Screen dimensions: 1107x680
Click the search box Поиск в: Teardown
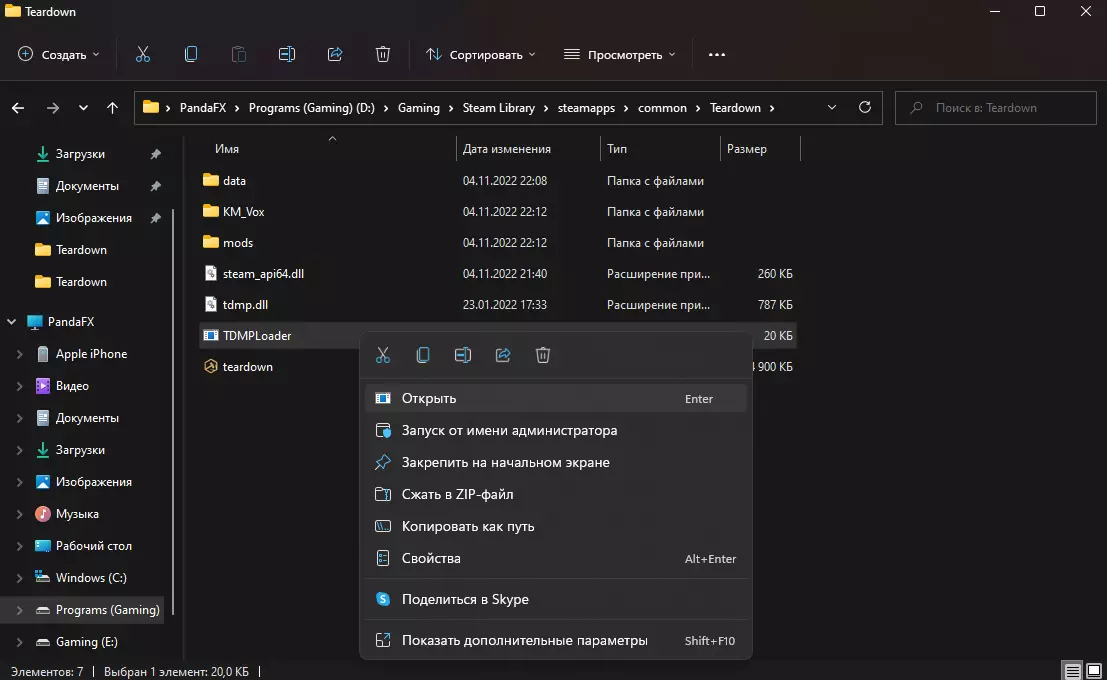pos(995,108)
